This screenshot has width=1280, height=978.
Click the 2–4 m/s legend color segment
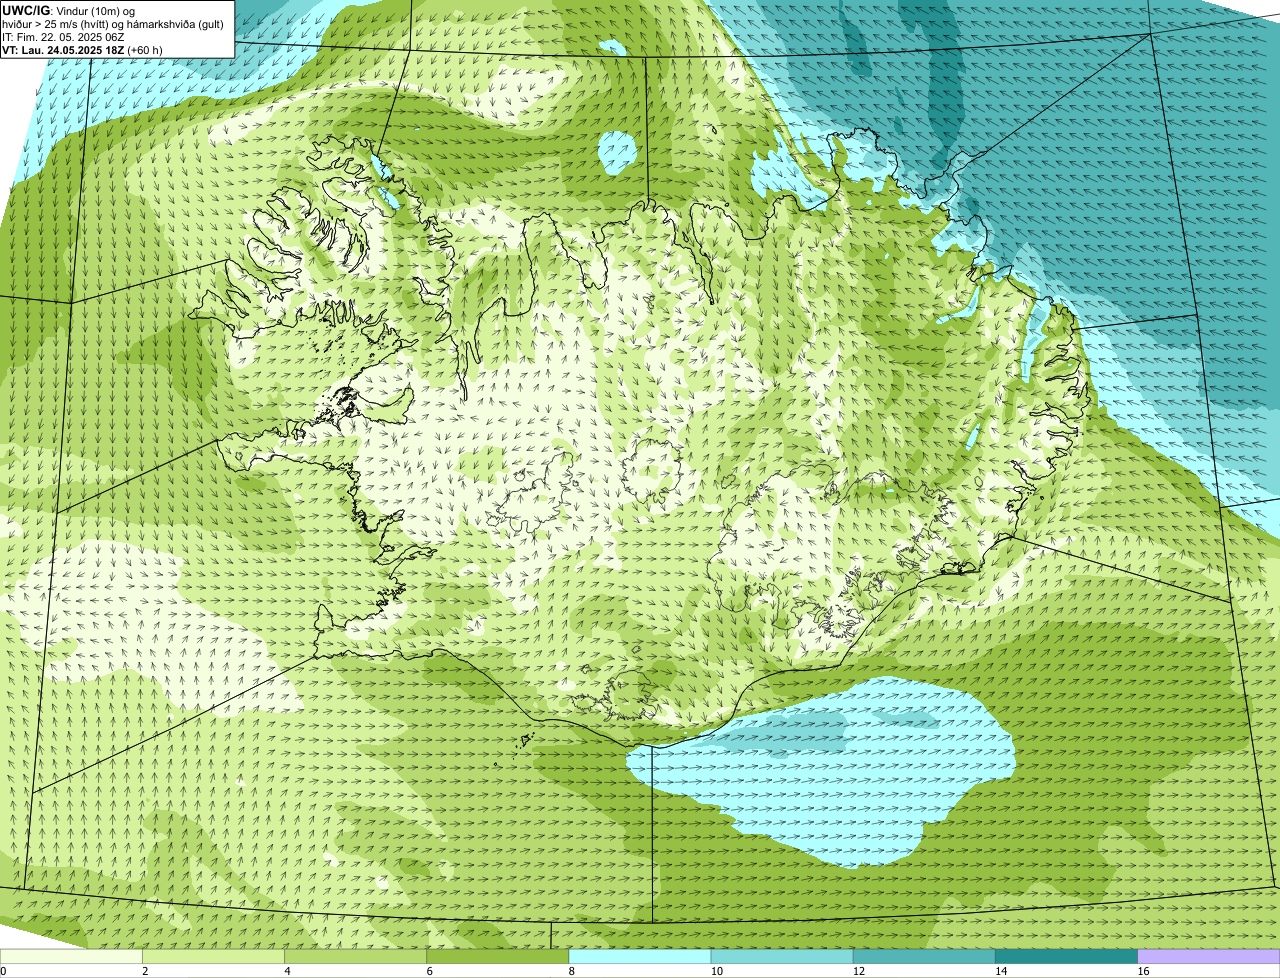[214, 956]
